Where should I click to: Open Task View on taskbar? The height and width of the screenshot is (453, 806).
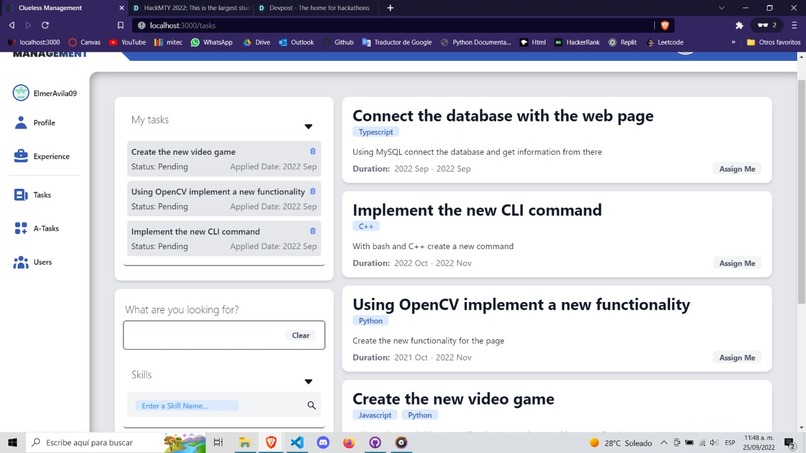click(218, 442)
